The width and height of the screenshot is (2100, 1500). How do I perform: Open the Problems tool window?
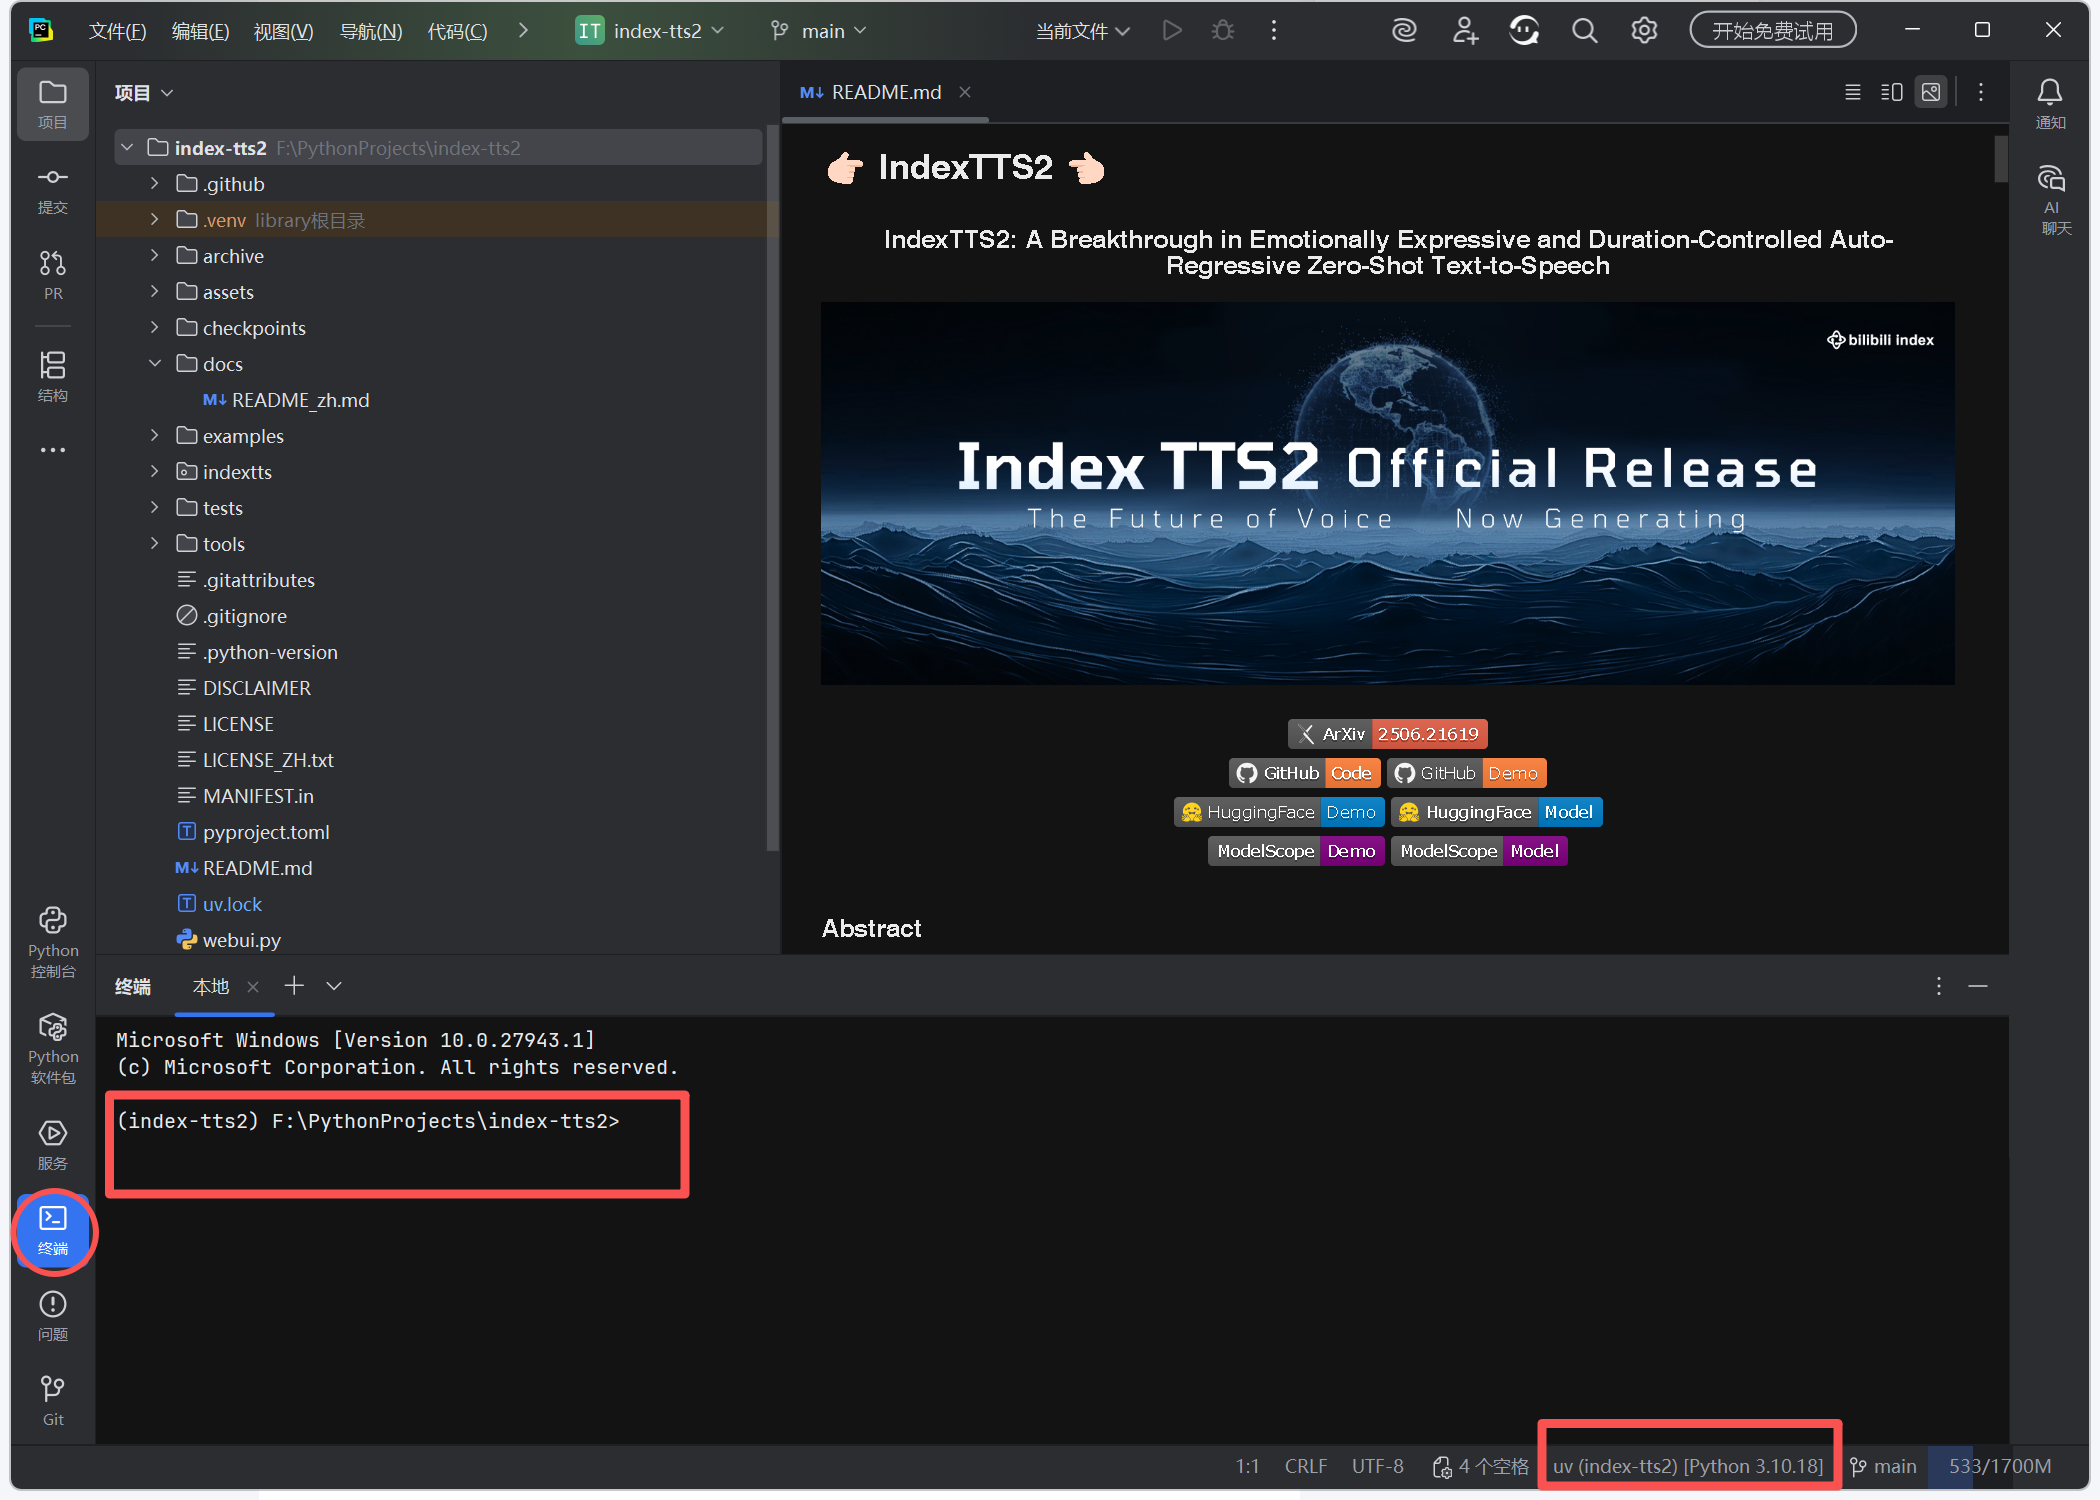(x=53, y=1316)
